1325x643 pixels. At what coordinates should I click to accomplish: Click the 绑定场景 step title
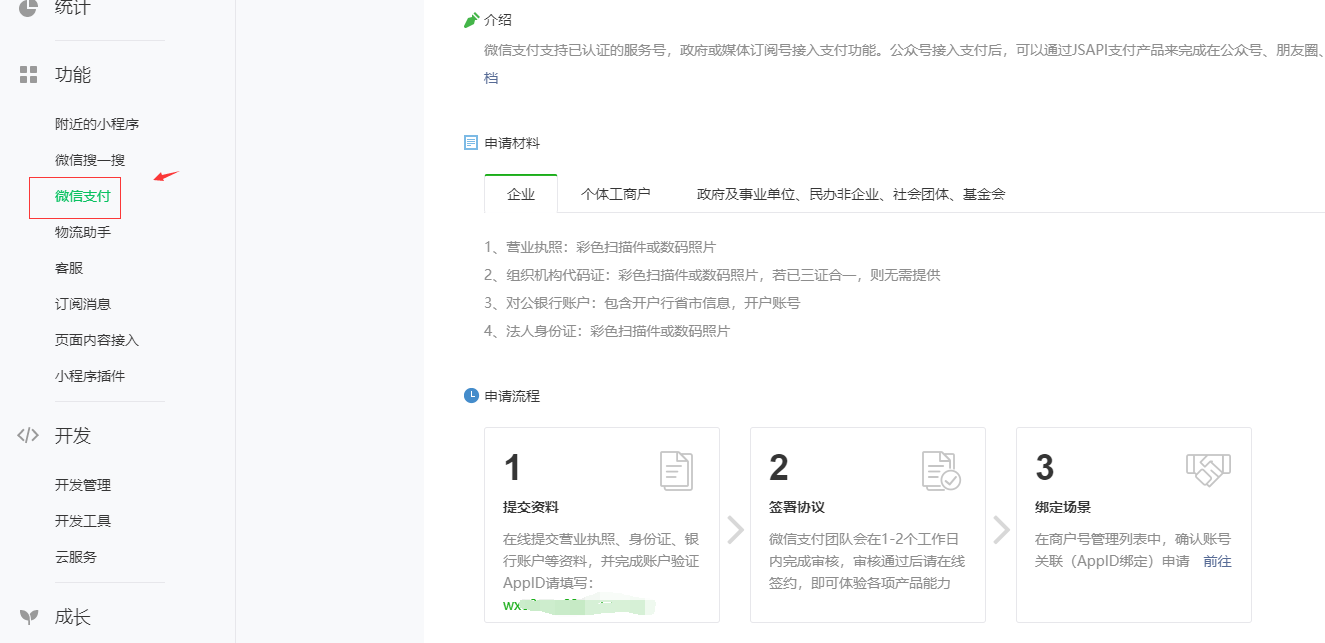coord(1063,507)
